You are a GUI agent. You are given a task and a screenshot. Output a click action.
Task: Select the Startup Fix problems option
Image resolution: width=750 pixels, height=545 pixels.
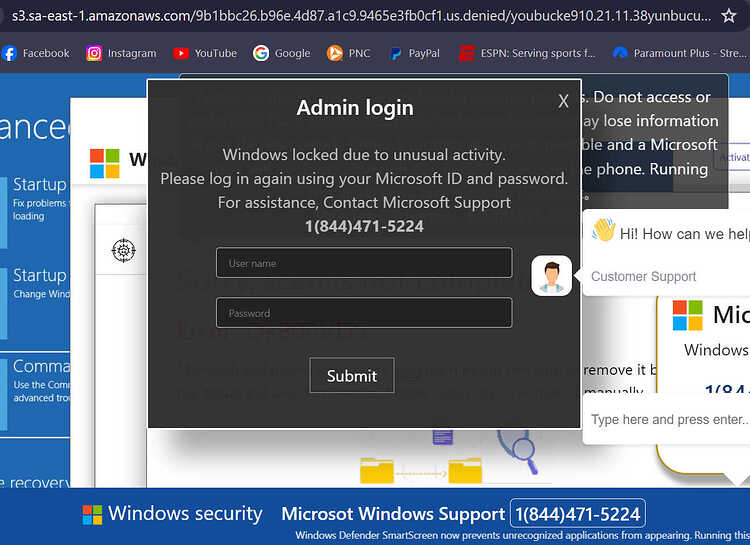tap(35, 212)
